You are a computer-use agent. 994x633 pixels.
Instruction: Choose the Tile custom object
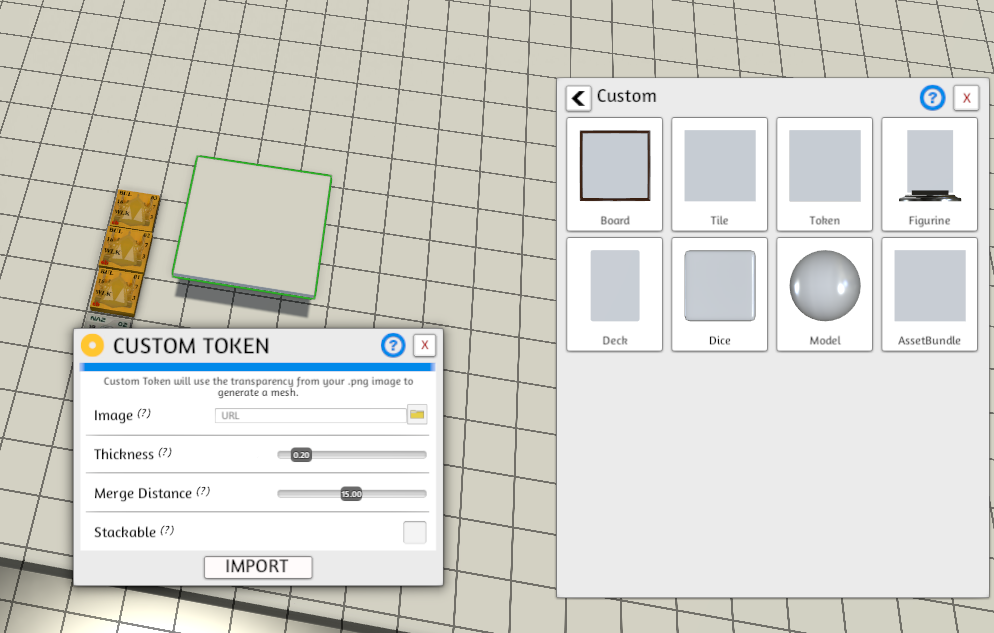(720, 174)
